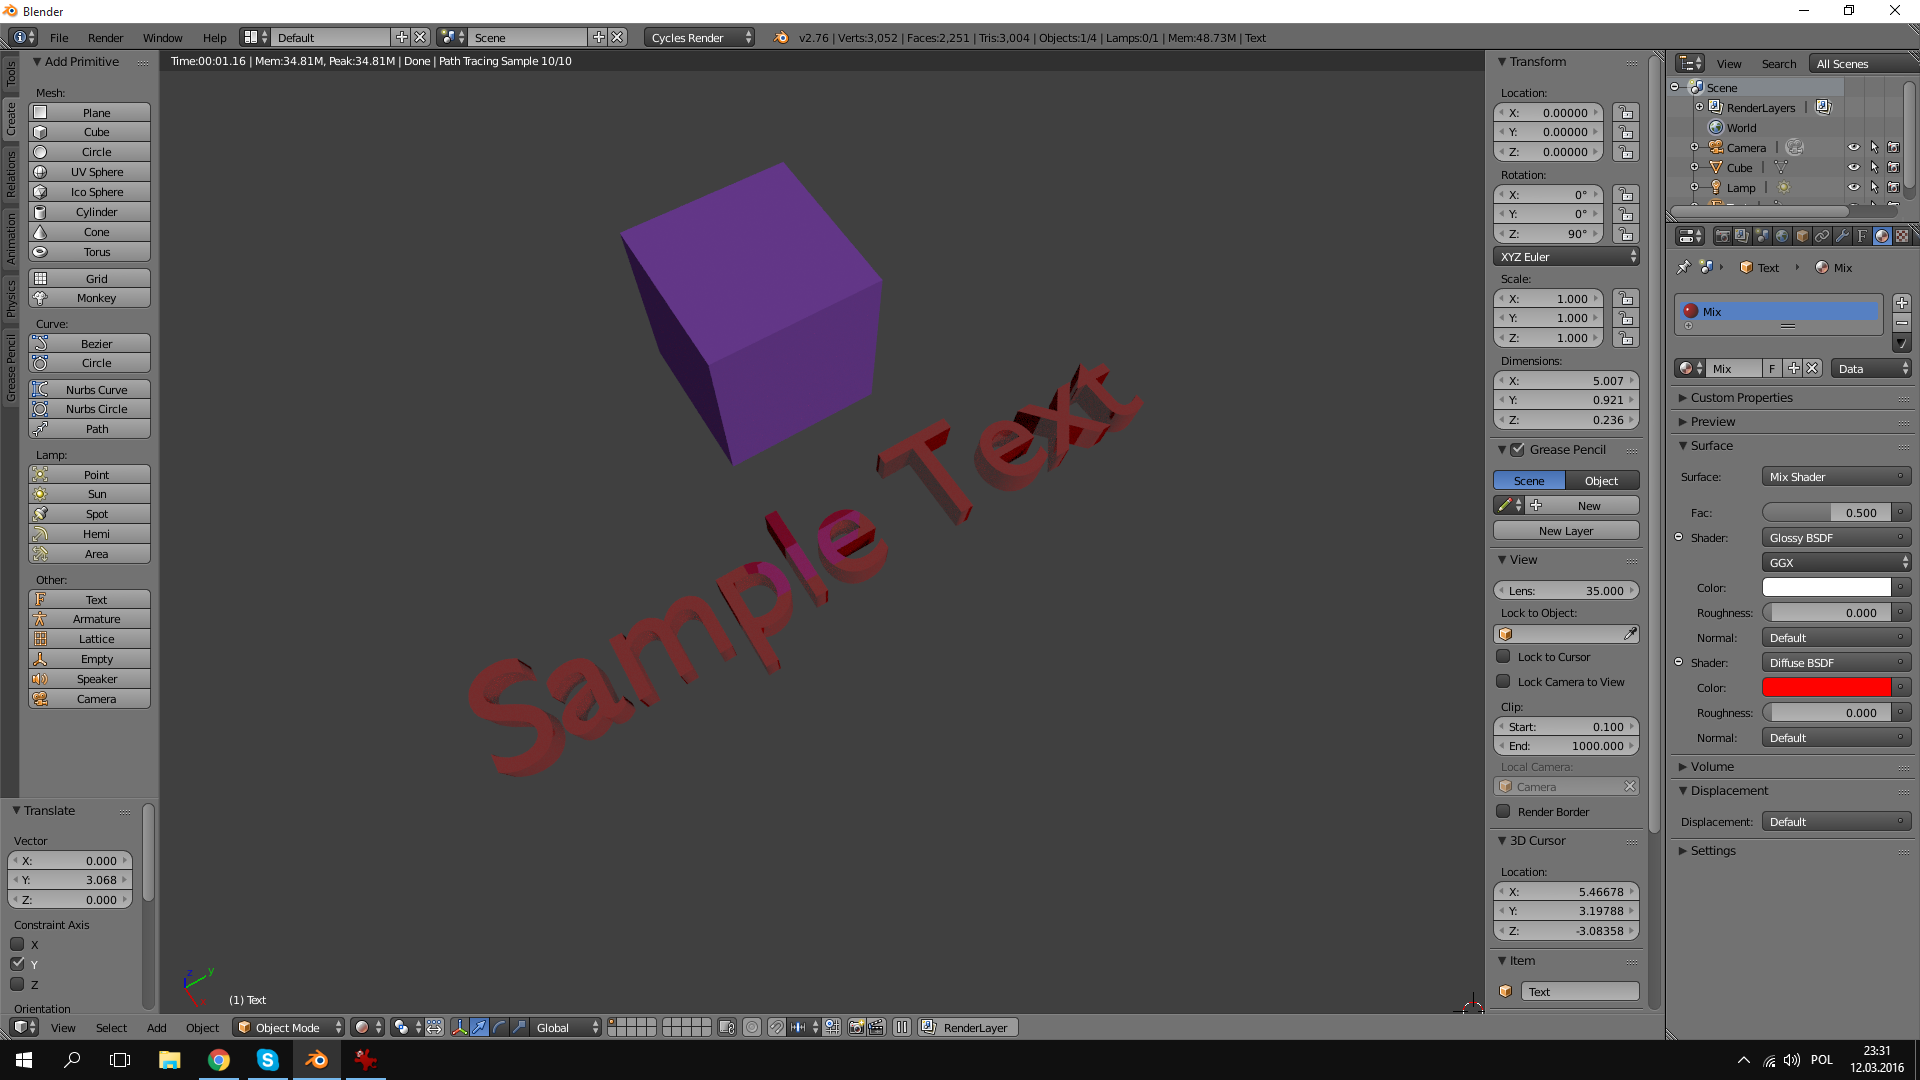
Task: Open the Surface shader dropdown
Action: [1826, 476]
